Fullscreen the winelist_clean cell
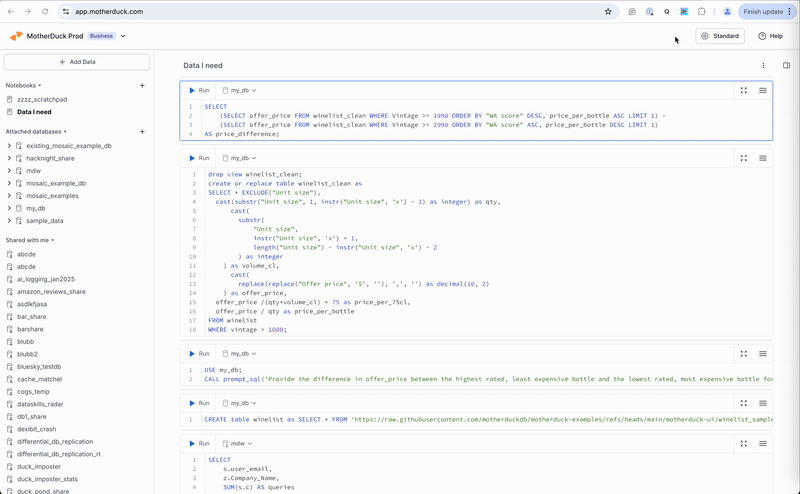 pos(743,158)
